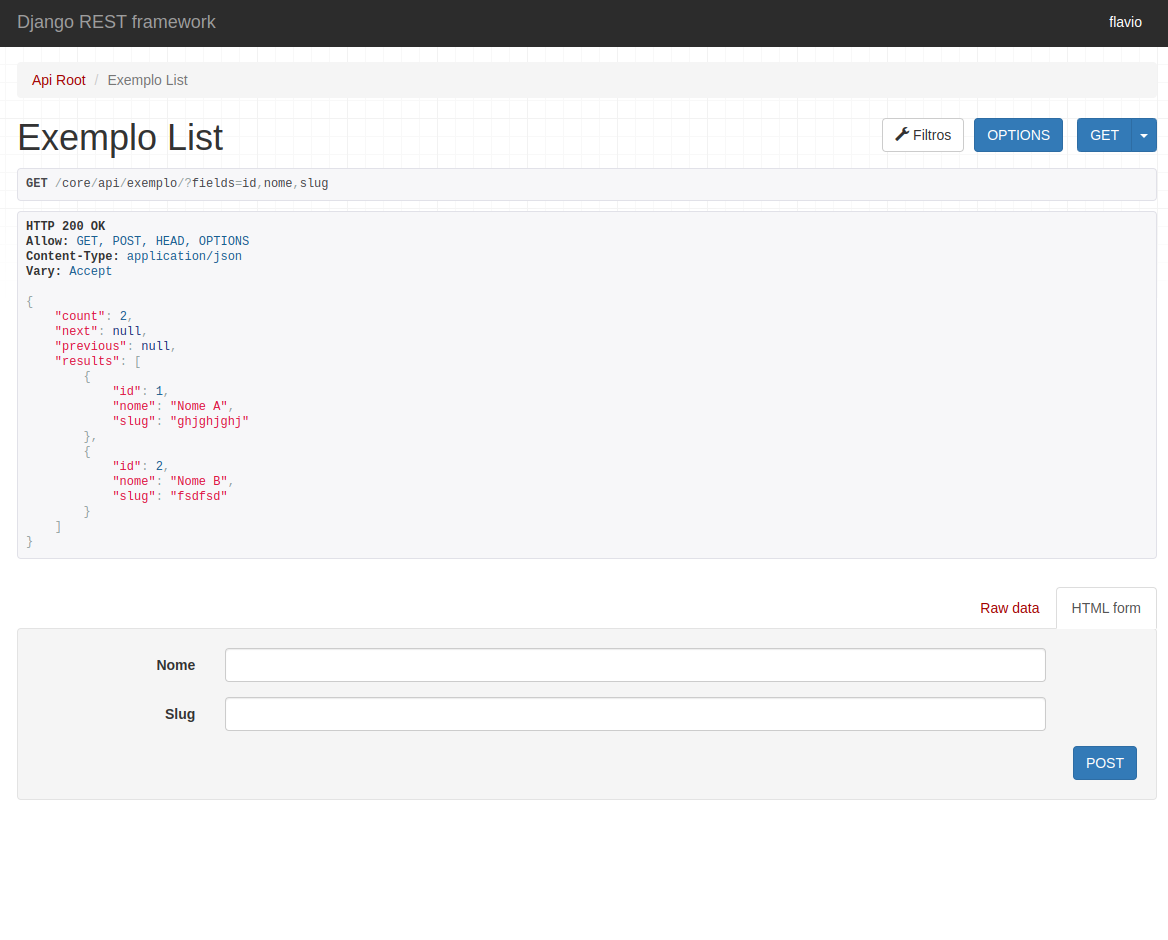Image resolution: width=1168 pixels, height=940 pixels.
Task: Click the "previous" key in JSON
Action: click(91, 346)
